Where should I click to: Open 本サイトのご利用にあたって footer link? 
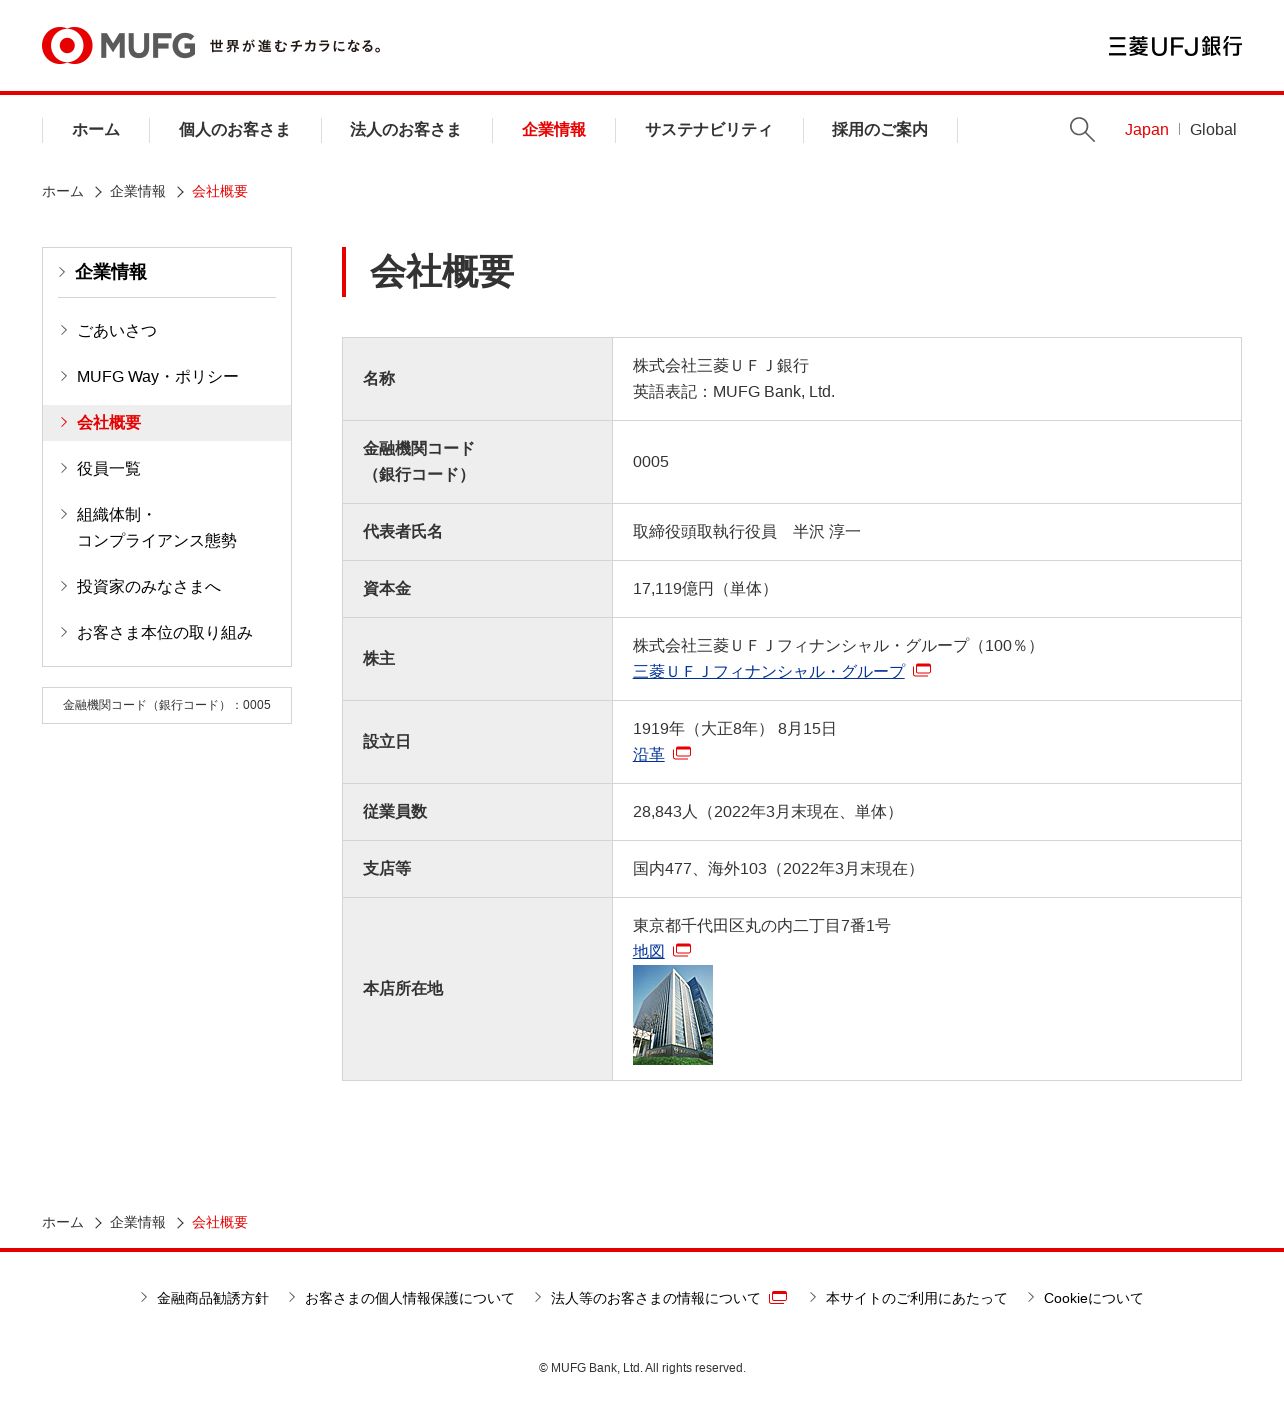coord(916,1299)
